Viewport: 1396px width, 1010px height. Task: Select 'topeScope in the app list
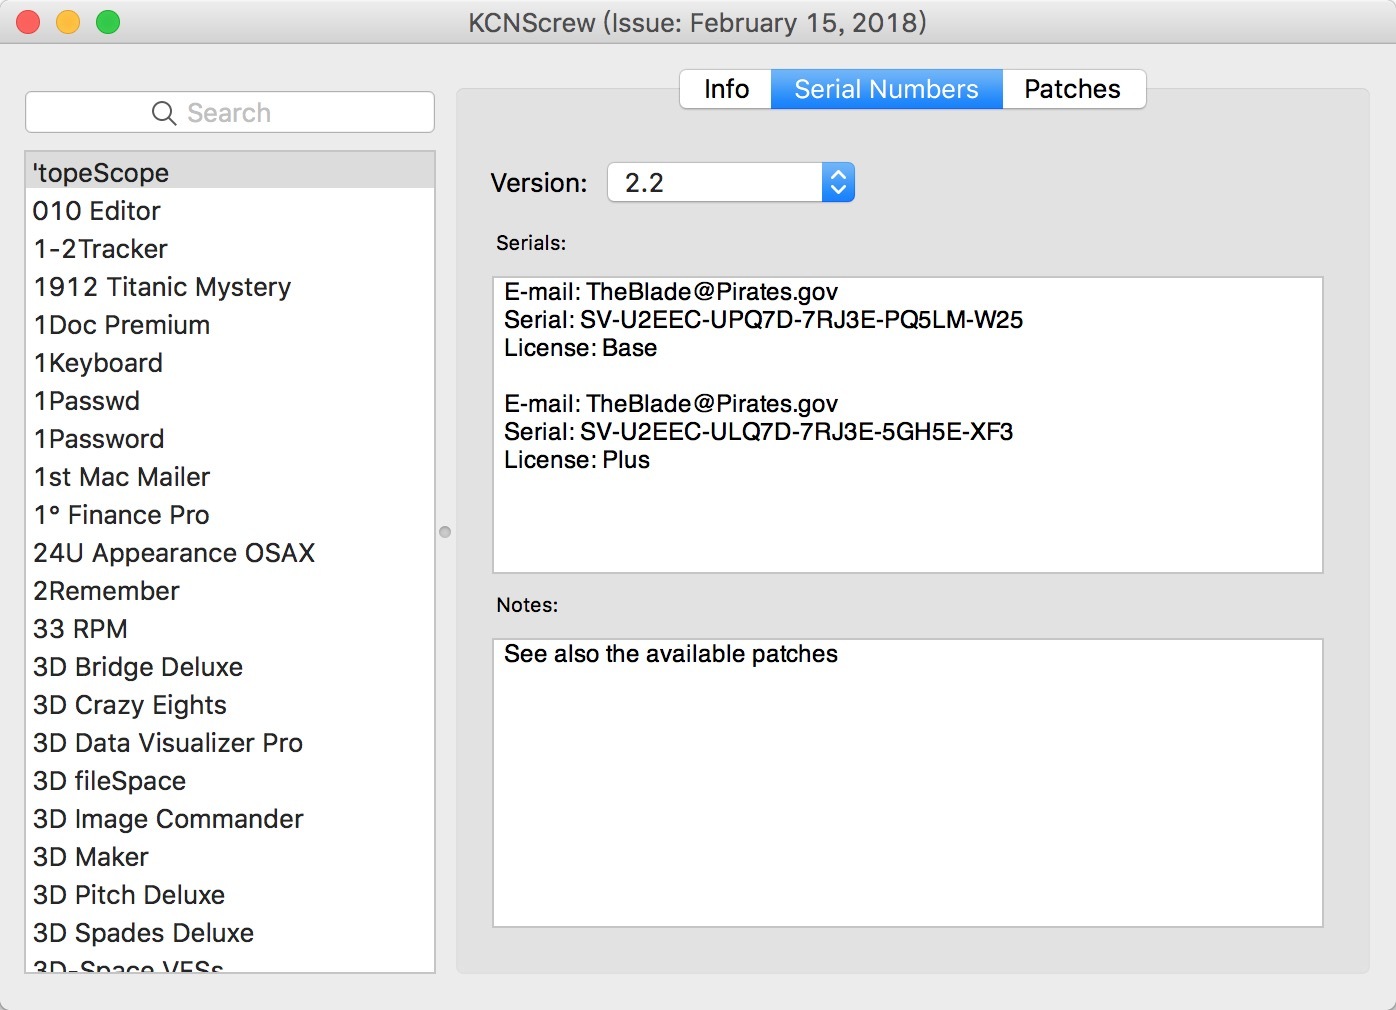pos(101,173)
